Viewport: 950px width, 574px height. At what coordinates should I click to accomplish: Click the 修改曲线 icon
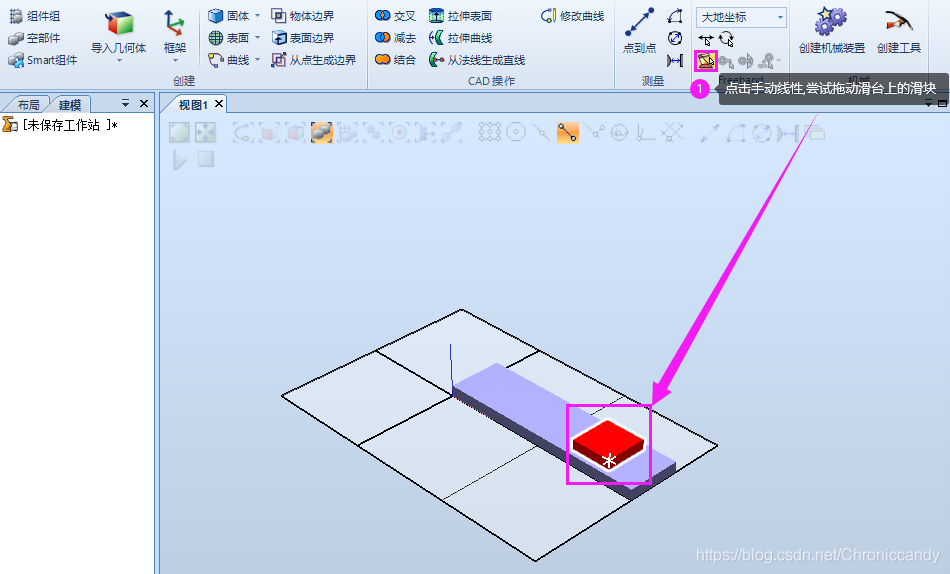[x=573, y=16]
